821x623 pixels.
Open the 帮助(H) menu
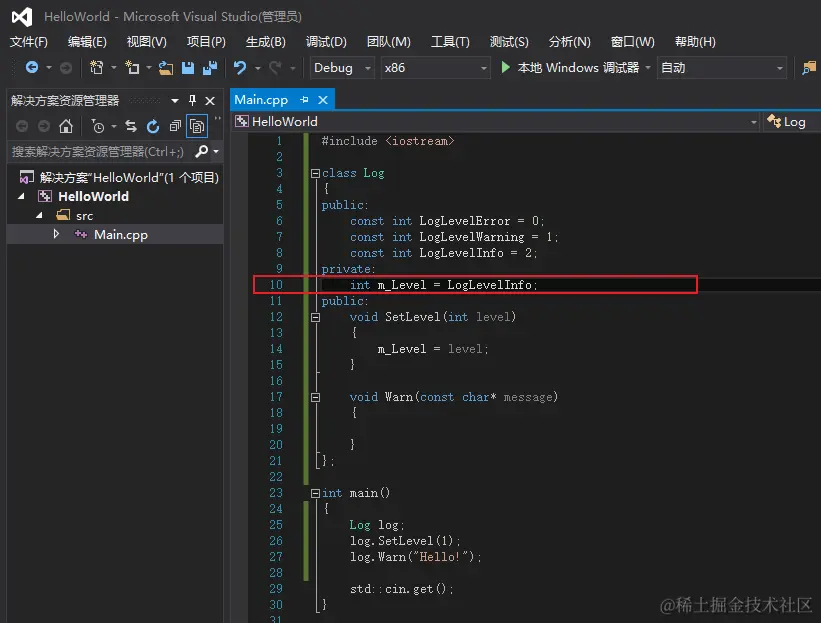click(x=695, y=42)
